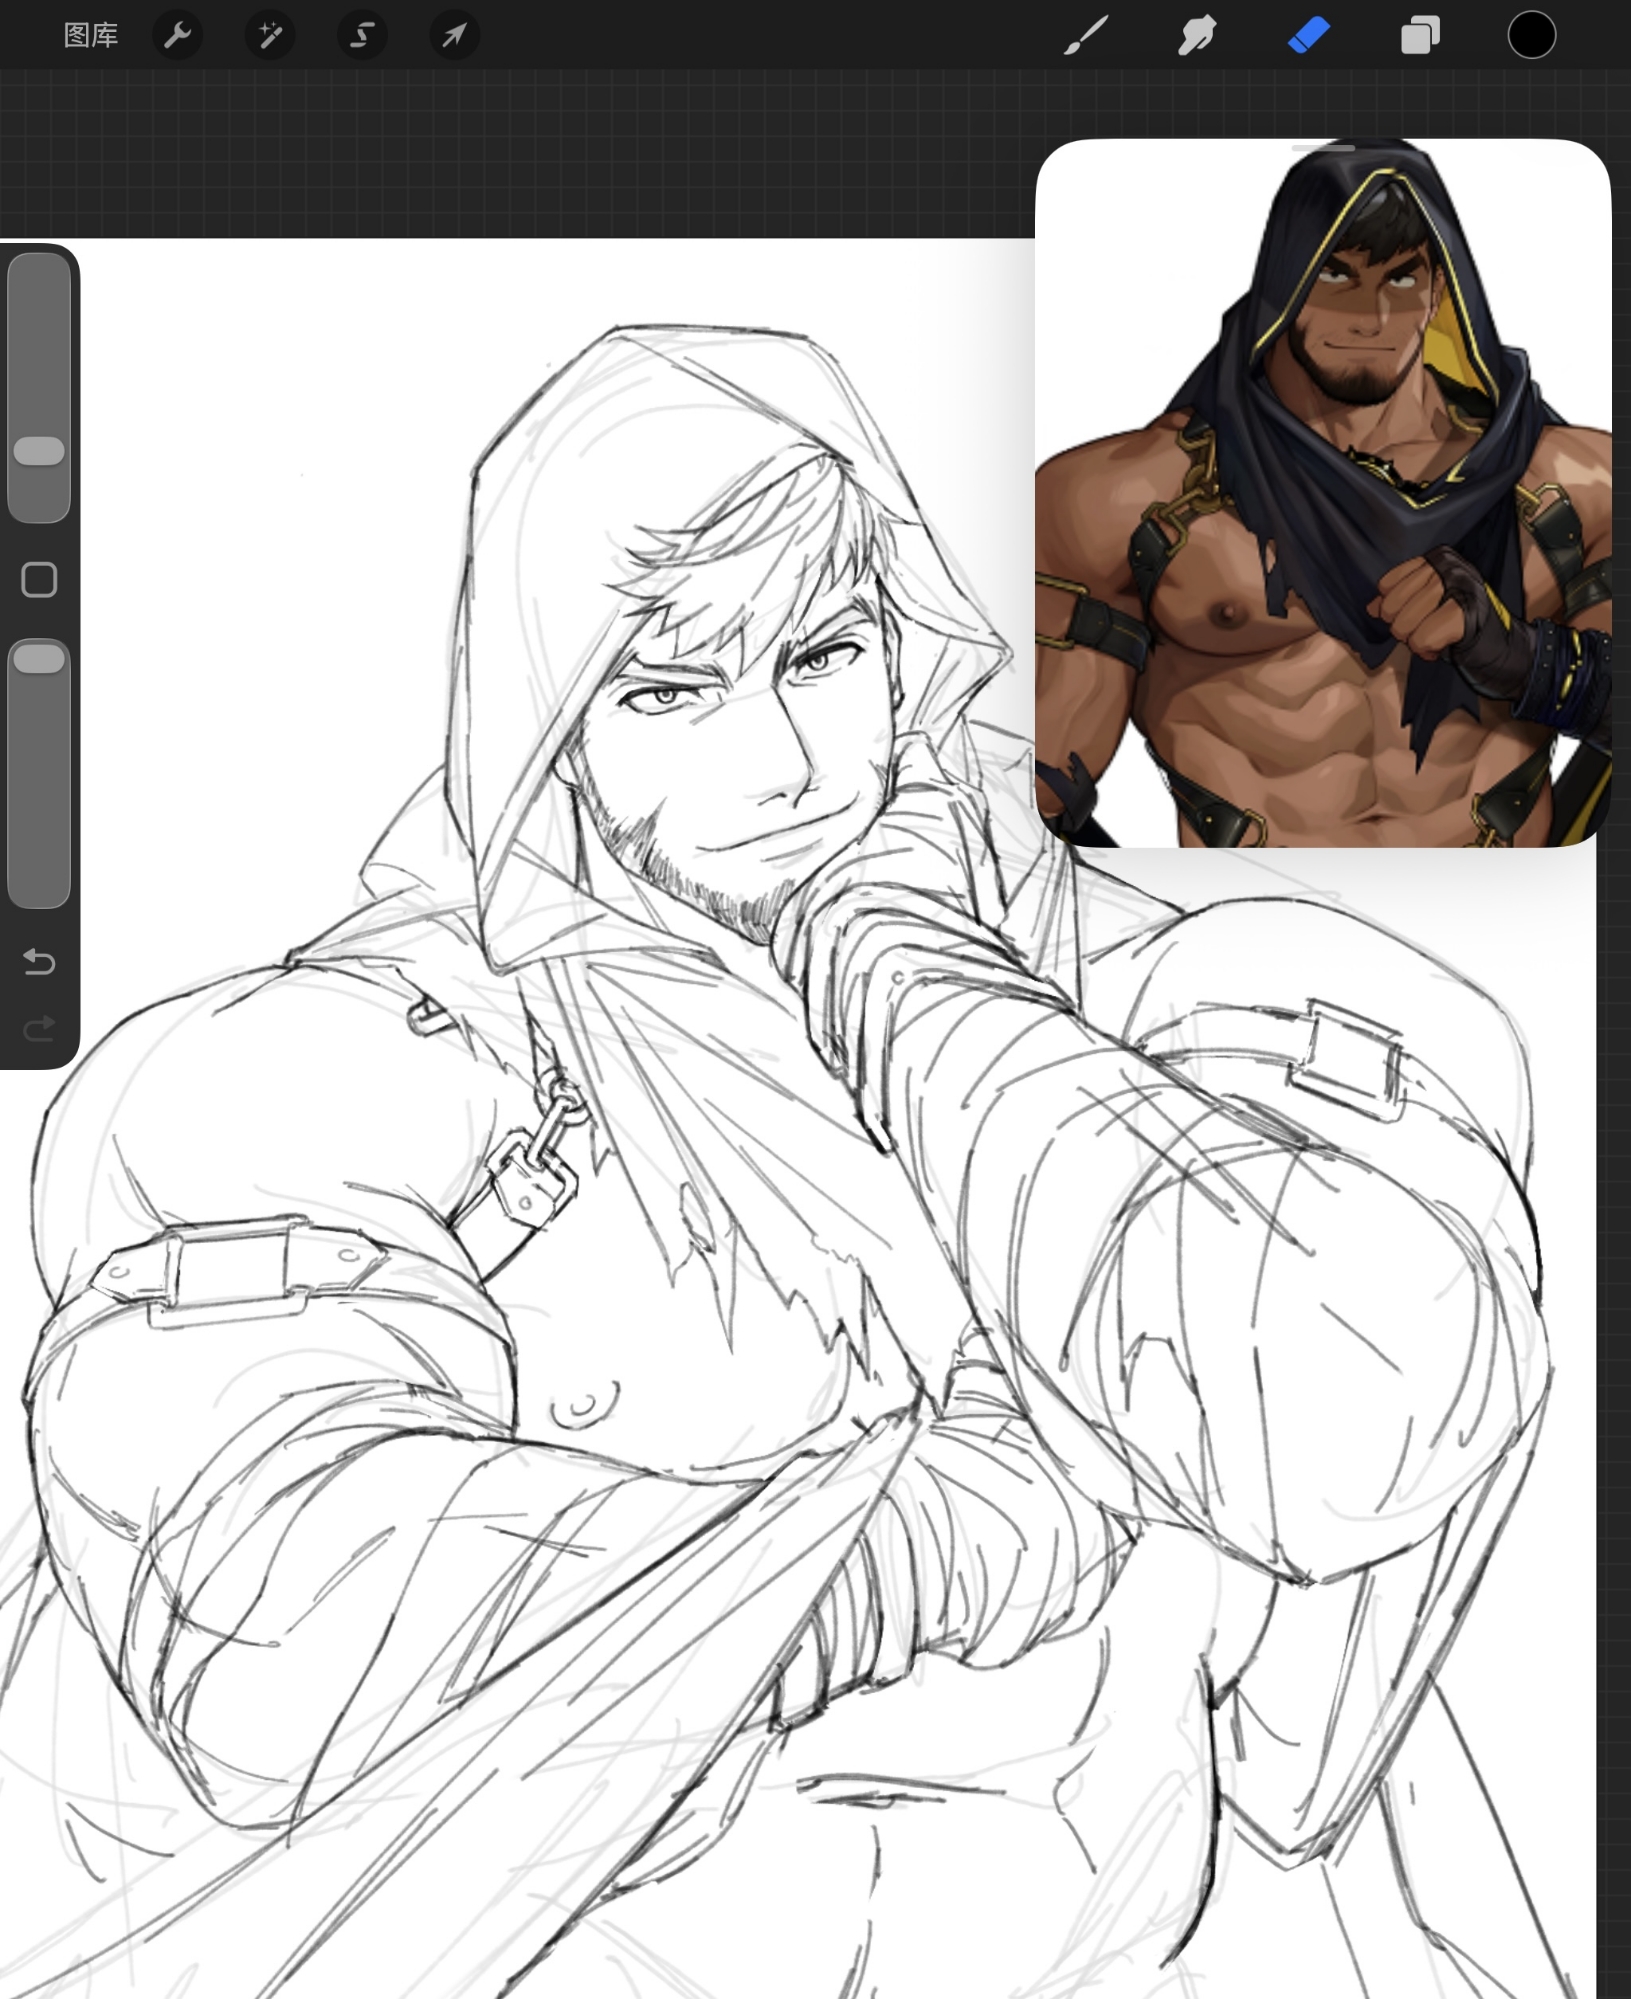Open the 图库 gallery

click(90, 36)
